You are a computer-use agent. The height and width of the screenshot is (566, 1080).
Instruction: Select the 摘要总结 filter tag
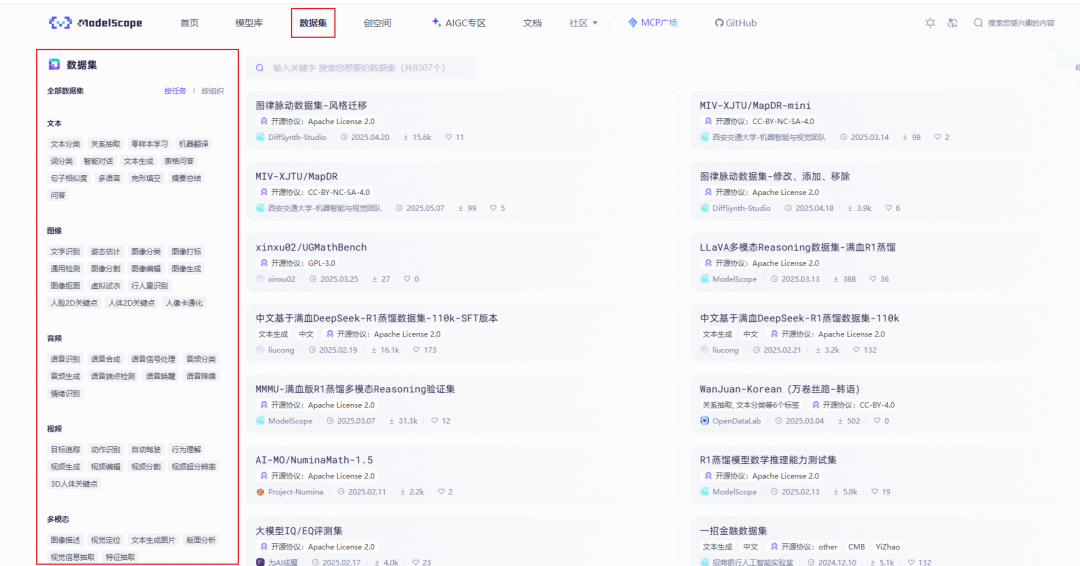tap(186, 178)
